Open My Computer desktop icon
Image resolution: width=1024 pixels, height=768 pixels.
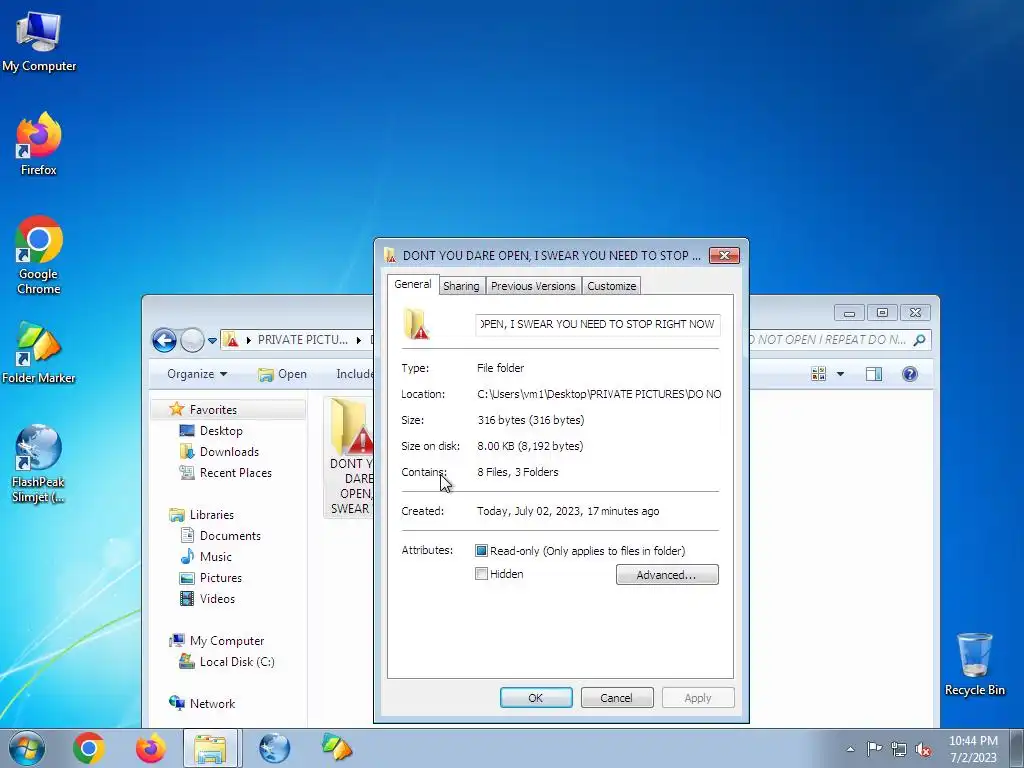click(x=39, y=43)
